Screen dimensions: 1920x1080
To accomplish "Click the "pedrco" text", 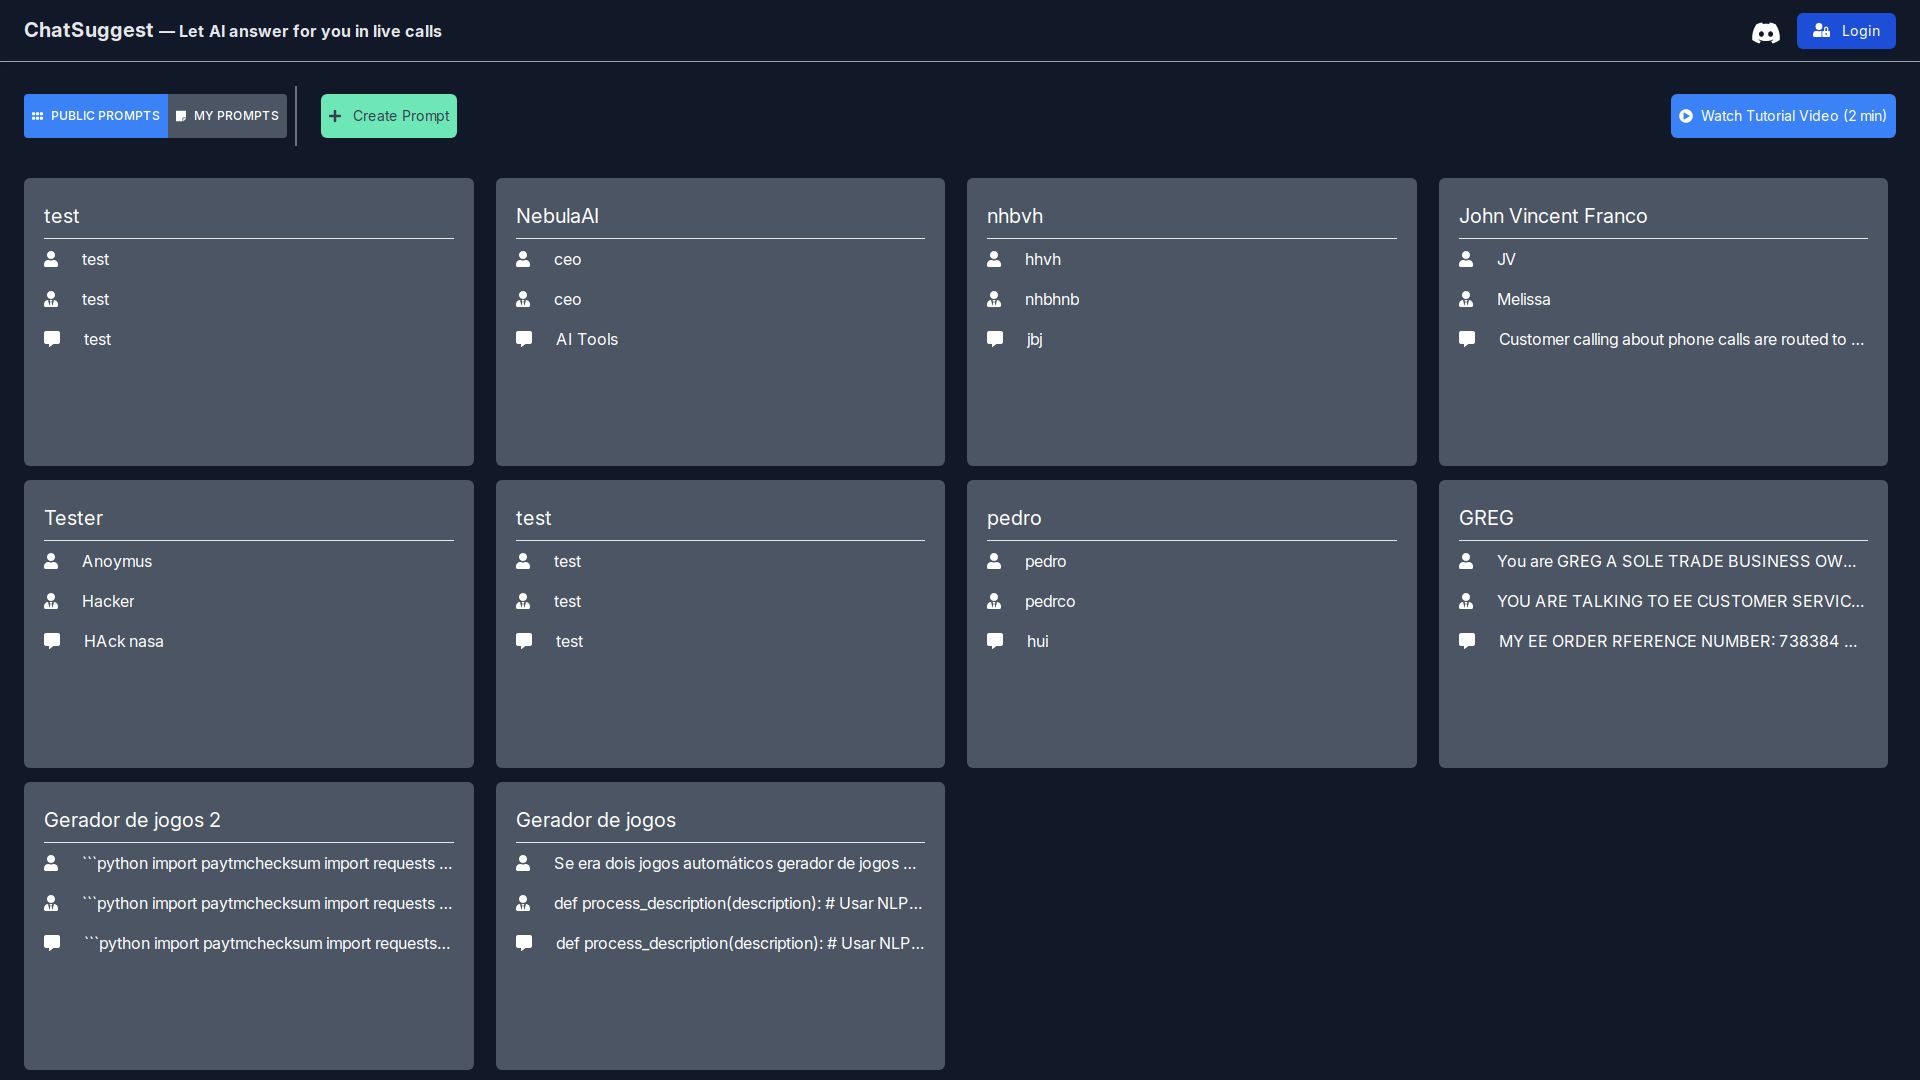I will click(x=1050, y=601).
